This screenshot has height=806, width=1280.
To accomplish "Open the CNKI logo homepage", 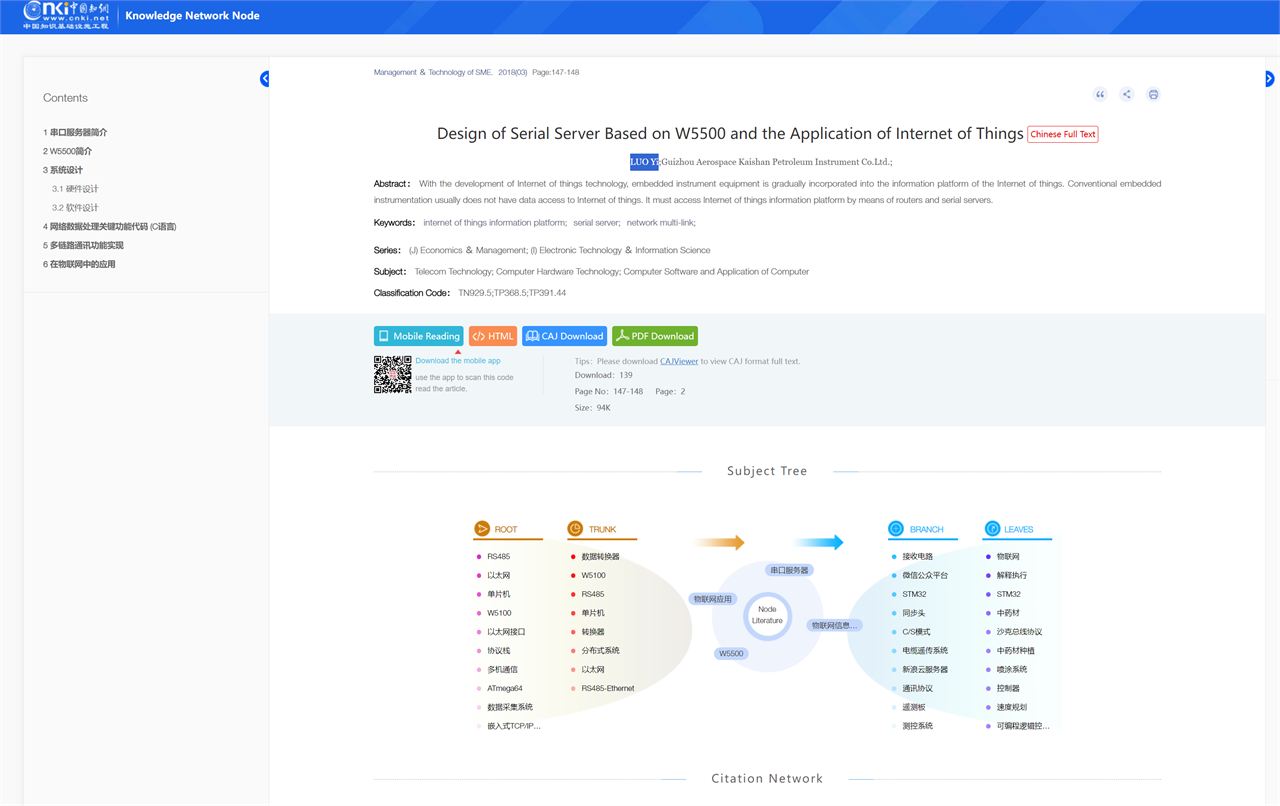I will (66, 15).
